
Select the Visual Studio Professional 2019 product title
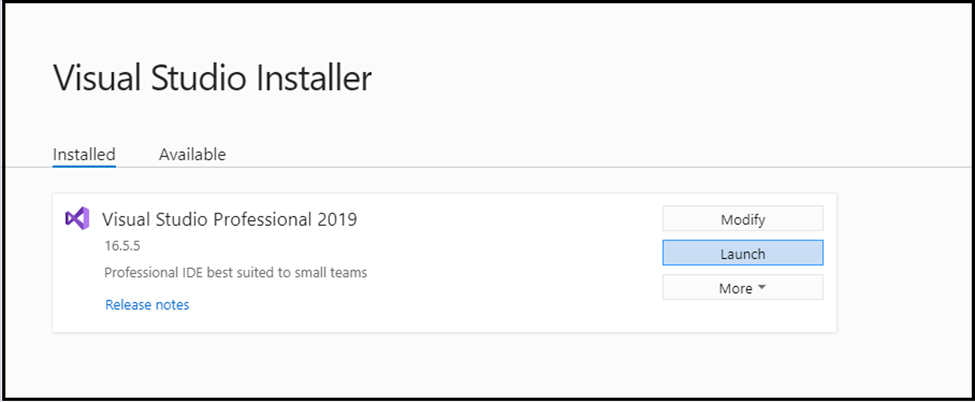click(x=229, y=220)
